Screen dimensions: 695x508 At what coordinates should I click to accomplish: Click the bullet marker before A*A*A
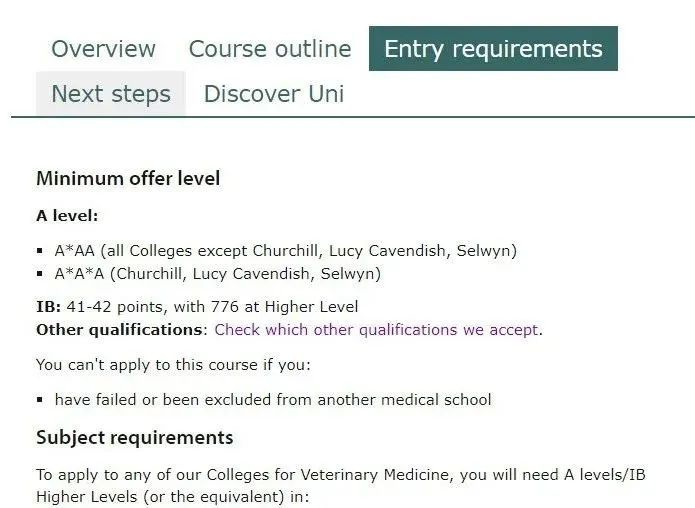tap(40, 274)
